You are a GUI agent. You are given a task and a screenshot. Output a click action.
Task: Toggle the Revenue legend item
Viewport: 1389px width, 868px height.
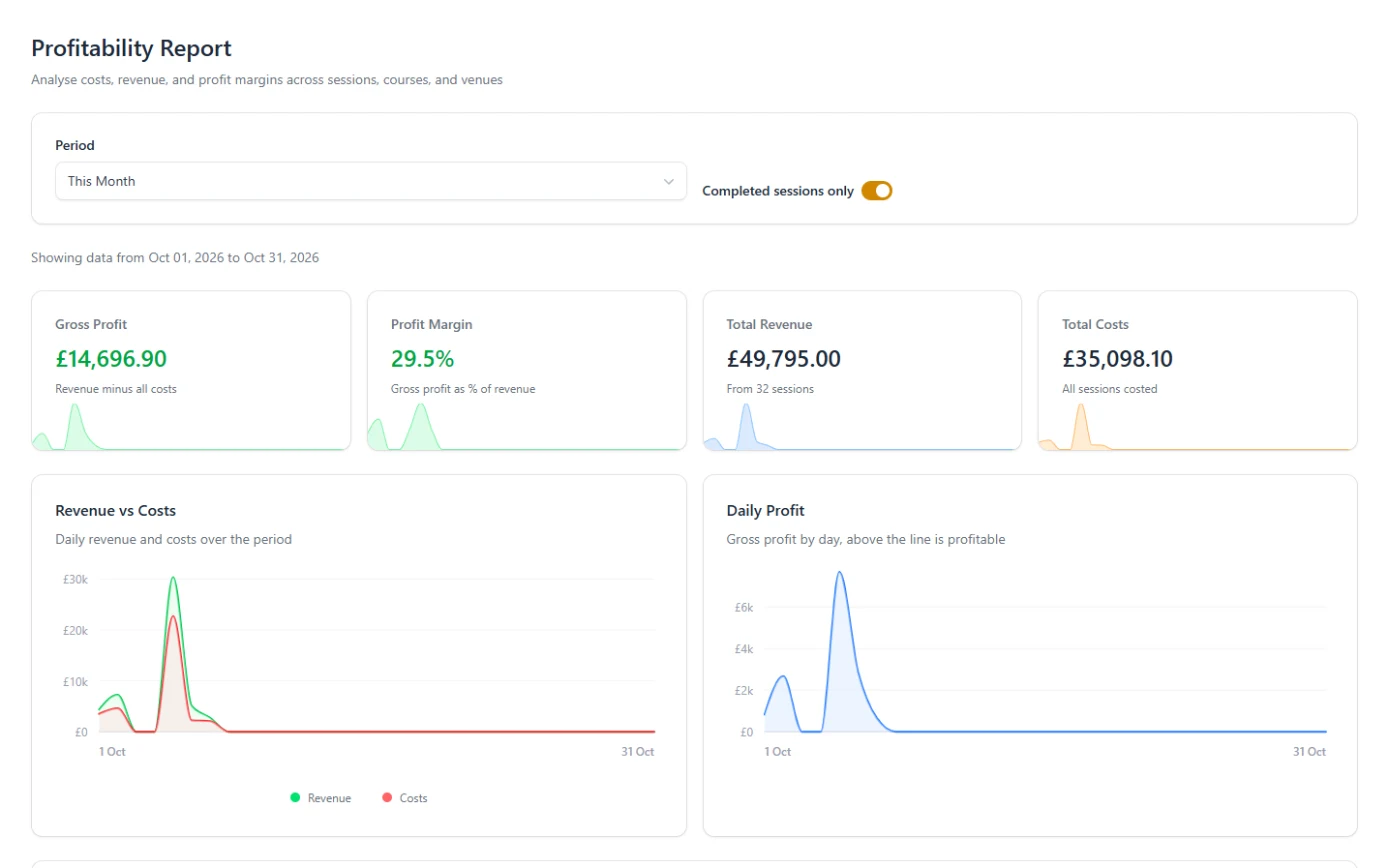pos(320,798)
